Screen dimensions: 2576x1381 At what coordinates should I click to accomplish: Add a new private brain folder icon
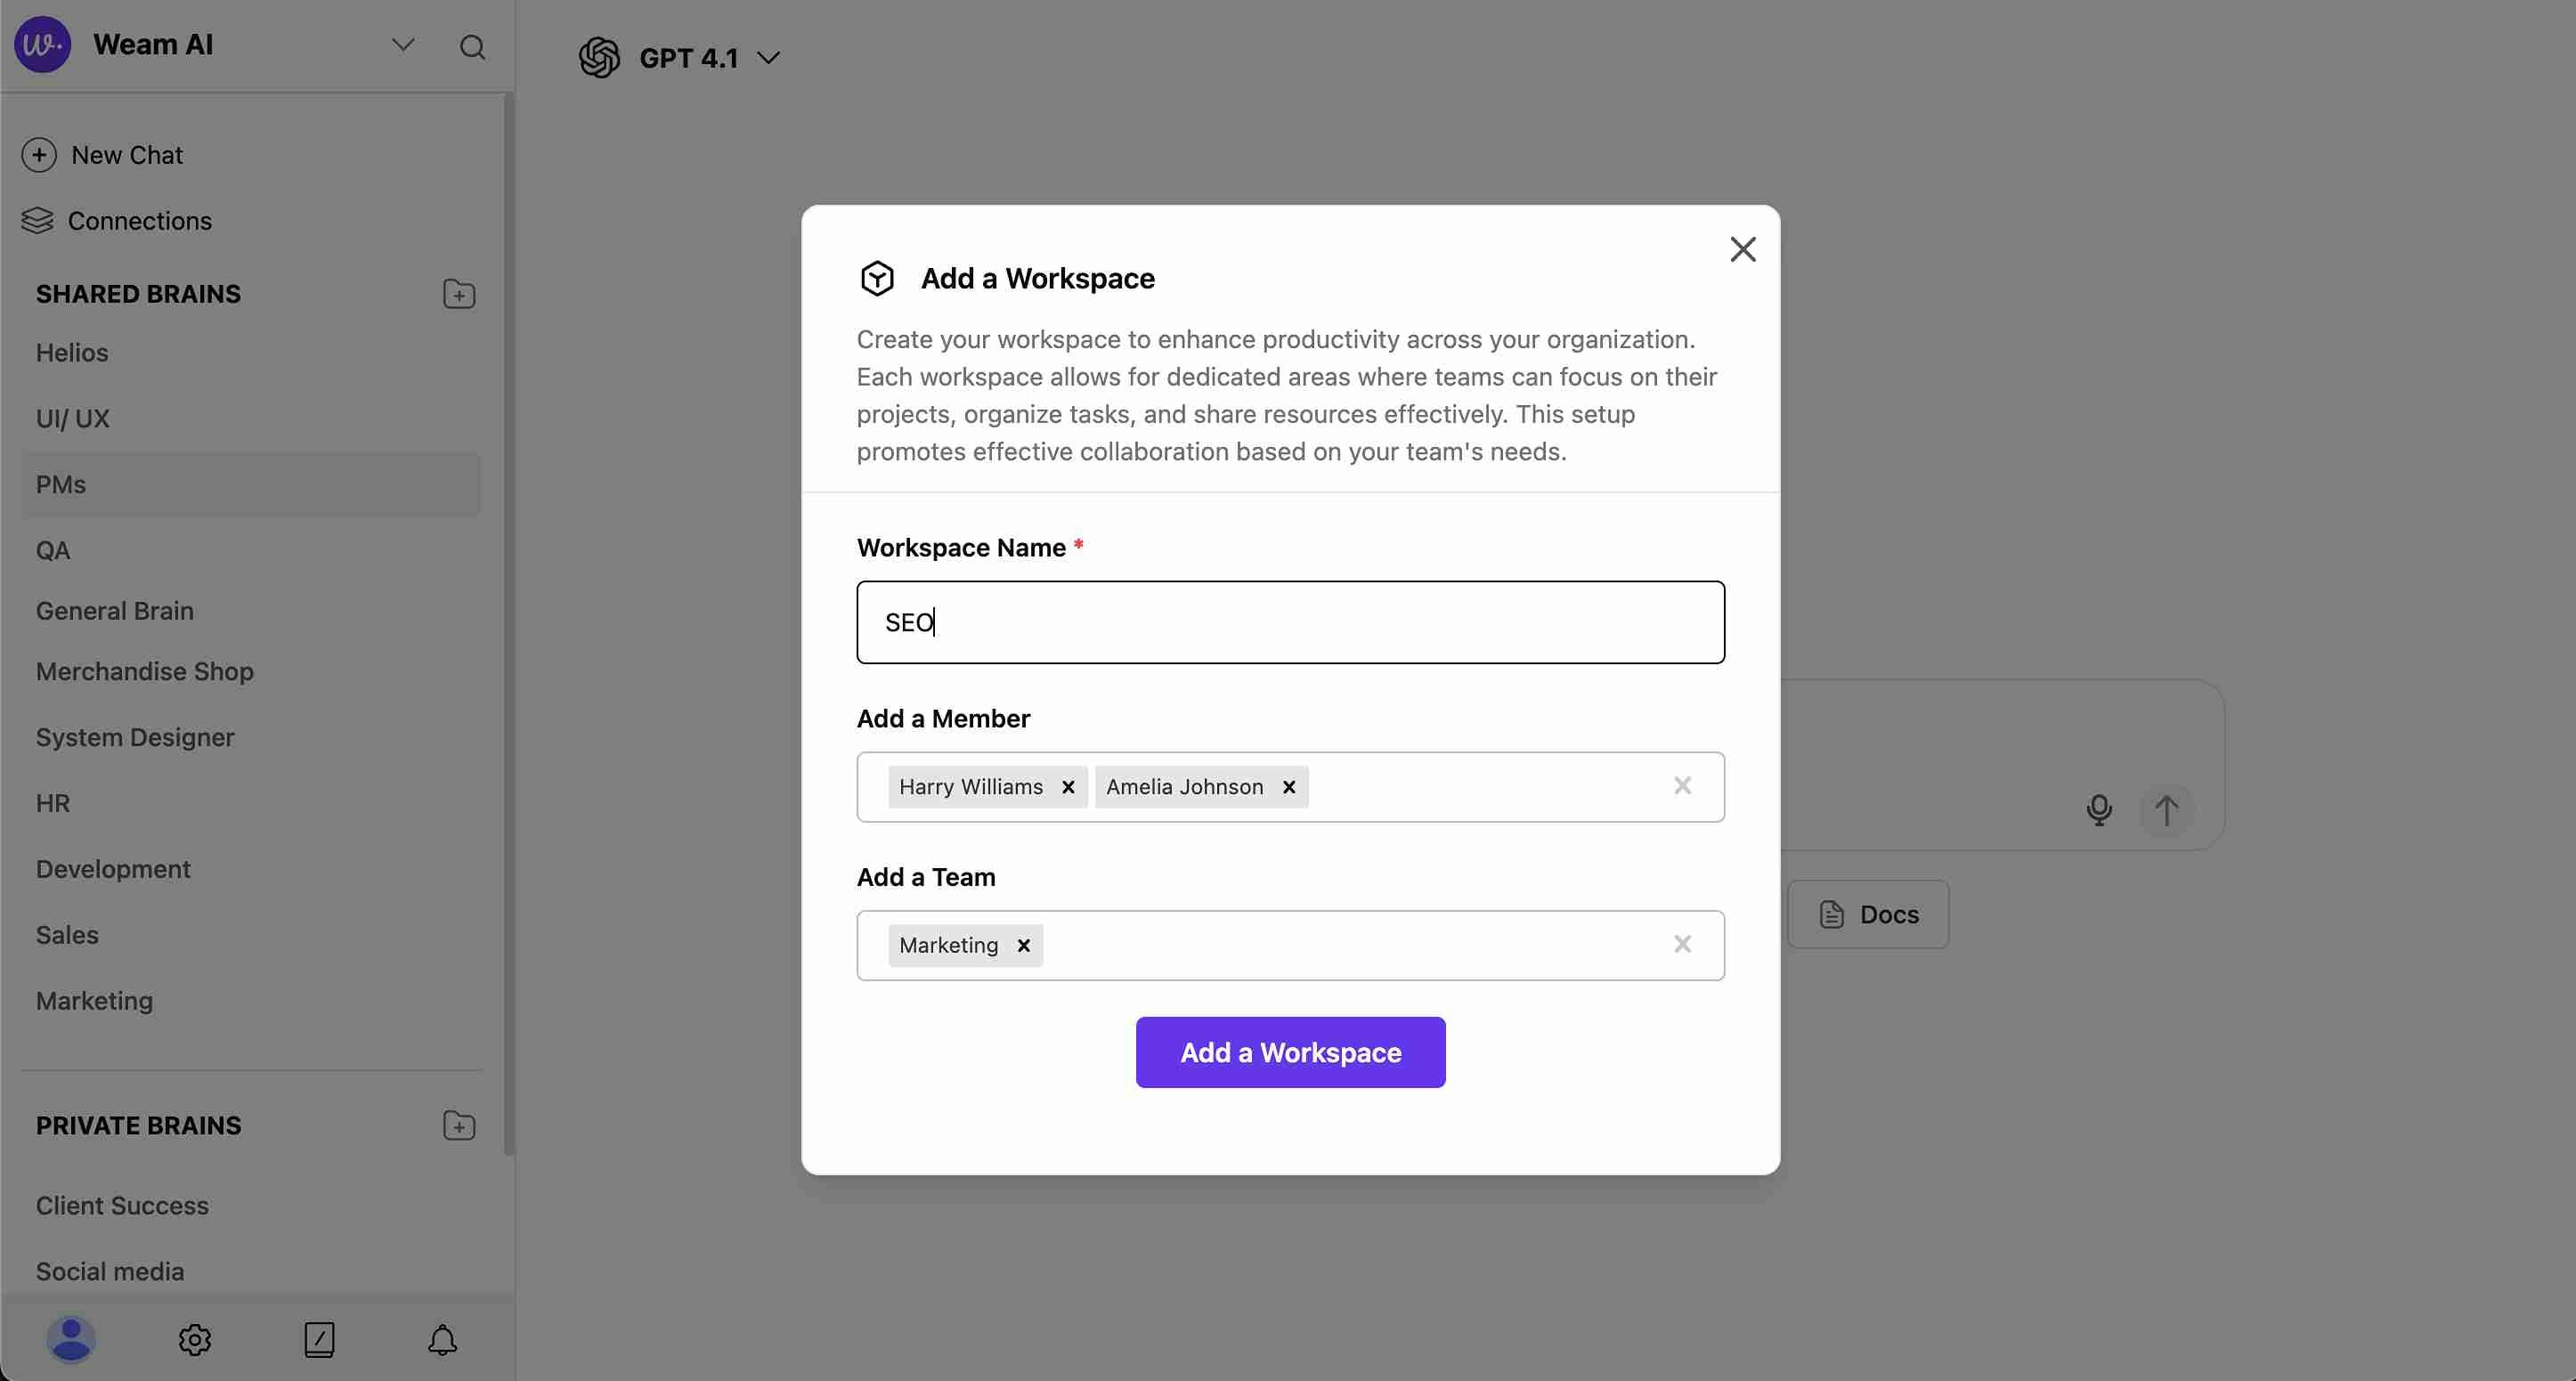click(x=459, y=1125)
